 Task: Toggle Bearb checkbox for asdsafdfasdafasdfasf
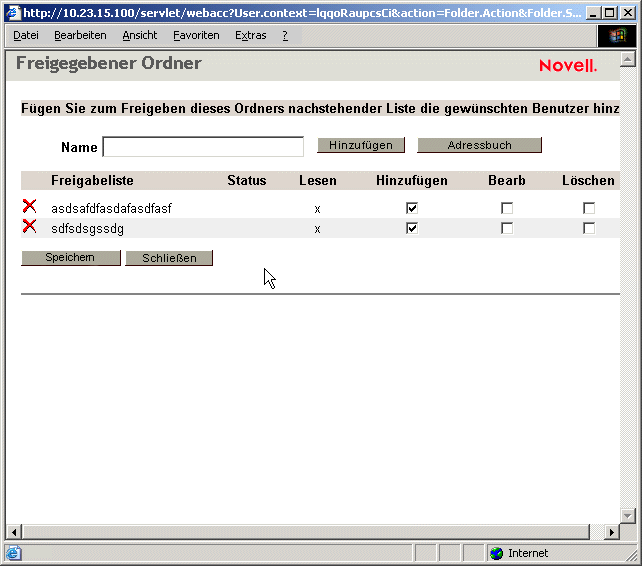[507, 208]
